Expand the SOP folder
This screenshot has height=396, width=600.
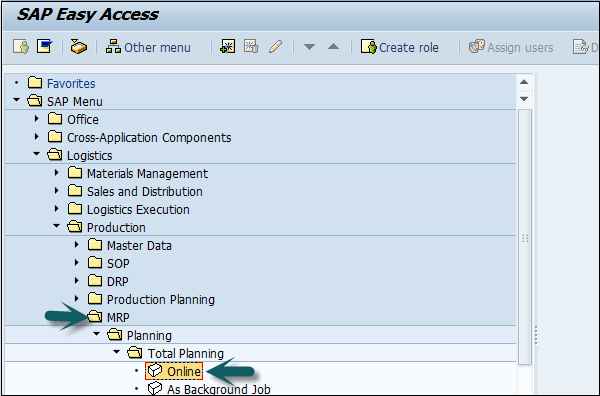[77, 262]
